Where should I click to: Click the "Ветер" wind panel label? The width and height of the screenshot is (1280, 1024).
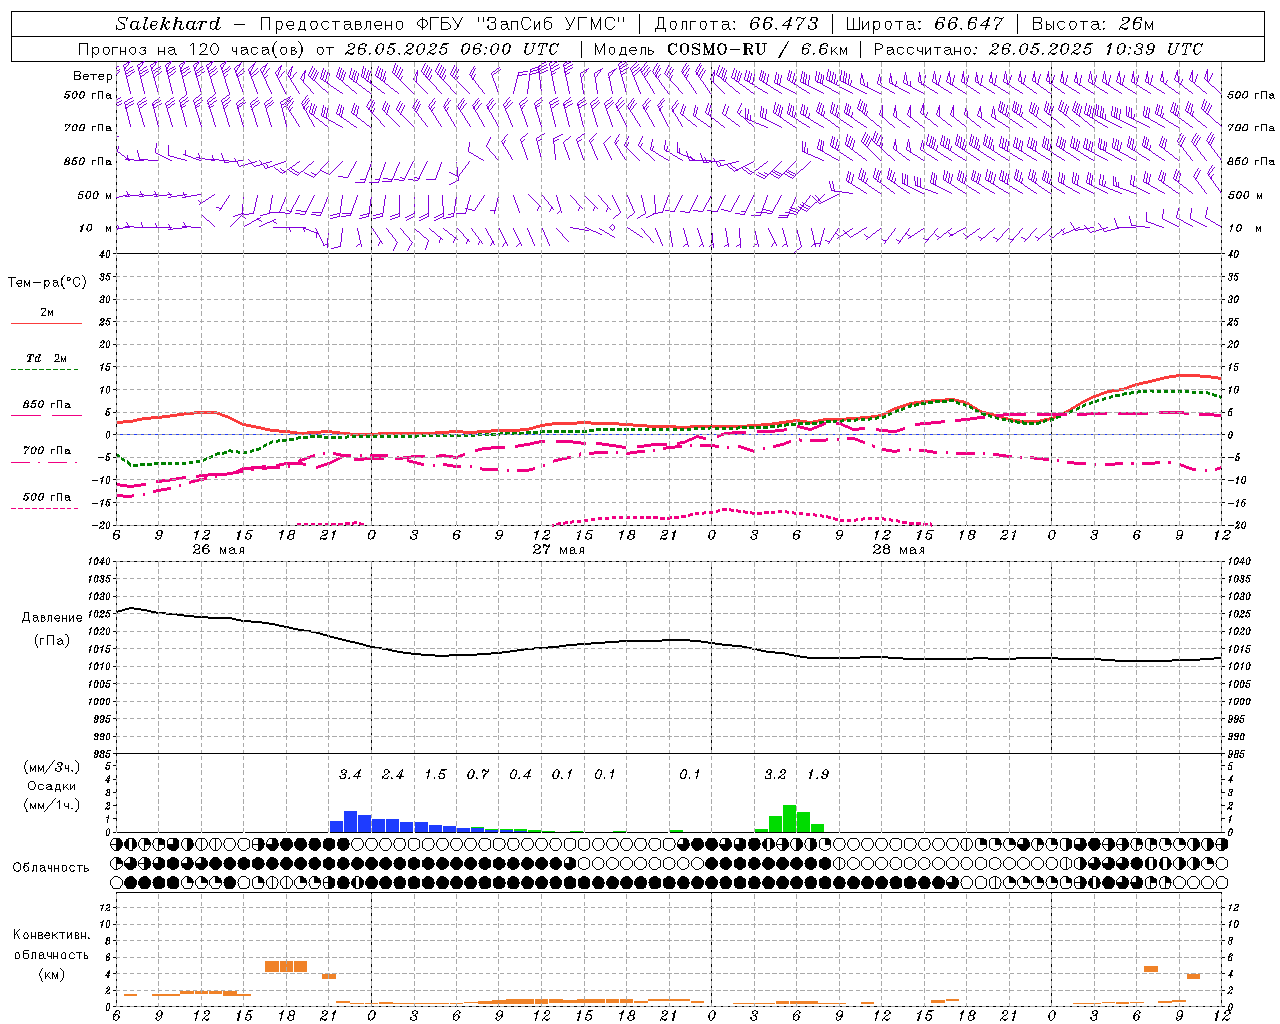click(x=92, y=76)
